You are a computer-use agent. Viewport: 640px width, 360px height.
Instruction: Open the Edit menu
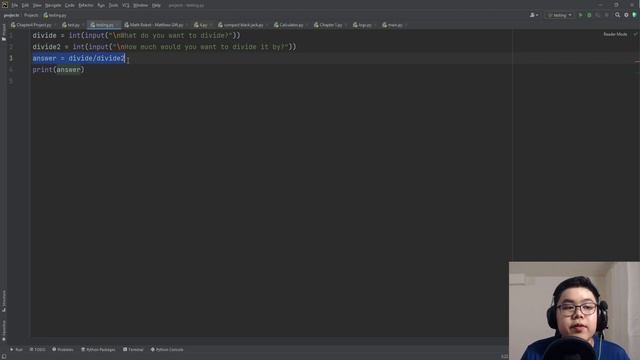coord(25,5)
